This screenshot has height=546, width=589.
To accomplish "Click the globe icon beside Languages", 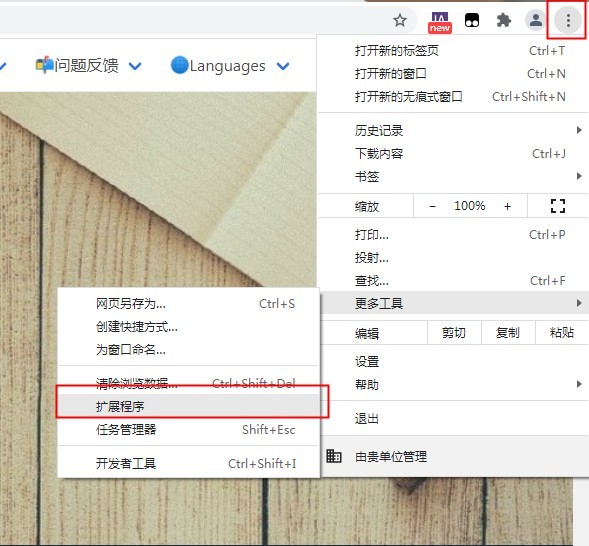I will pyautogui.click(x=179, y=65).
